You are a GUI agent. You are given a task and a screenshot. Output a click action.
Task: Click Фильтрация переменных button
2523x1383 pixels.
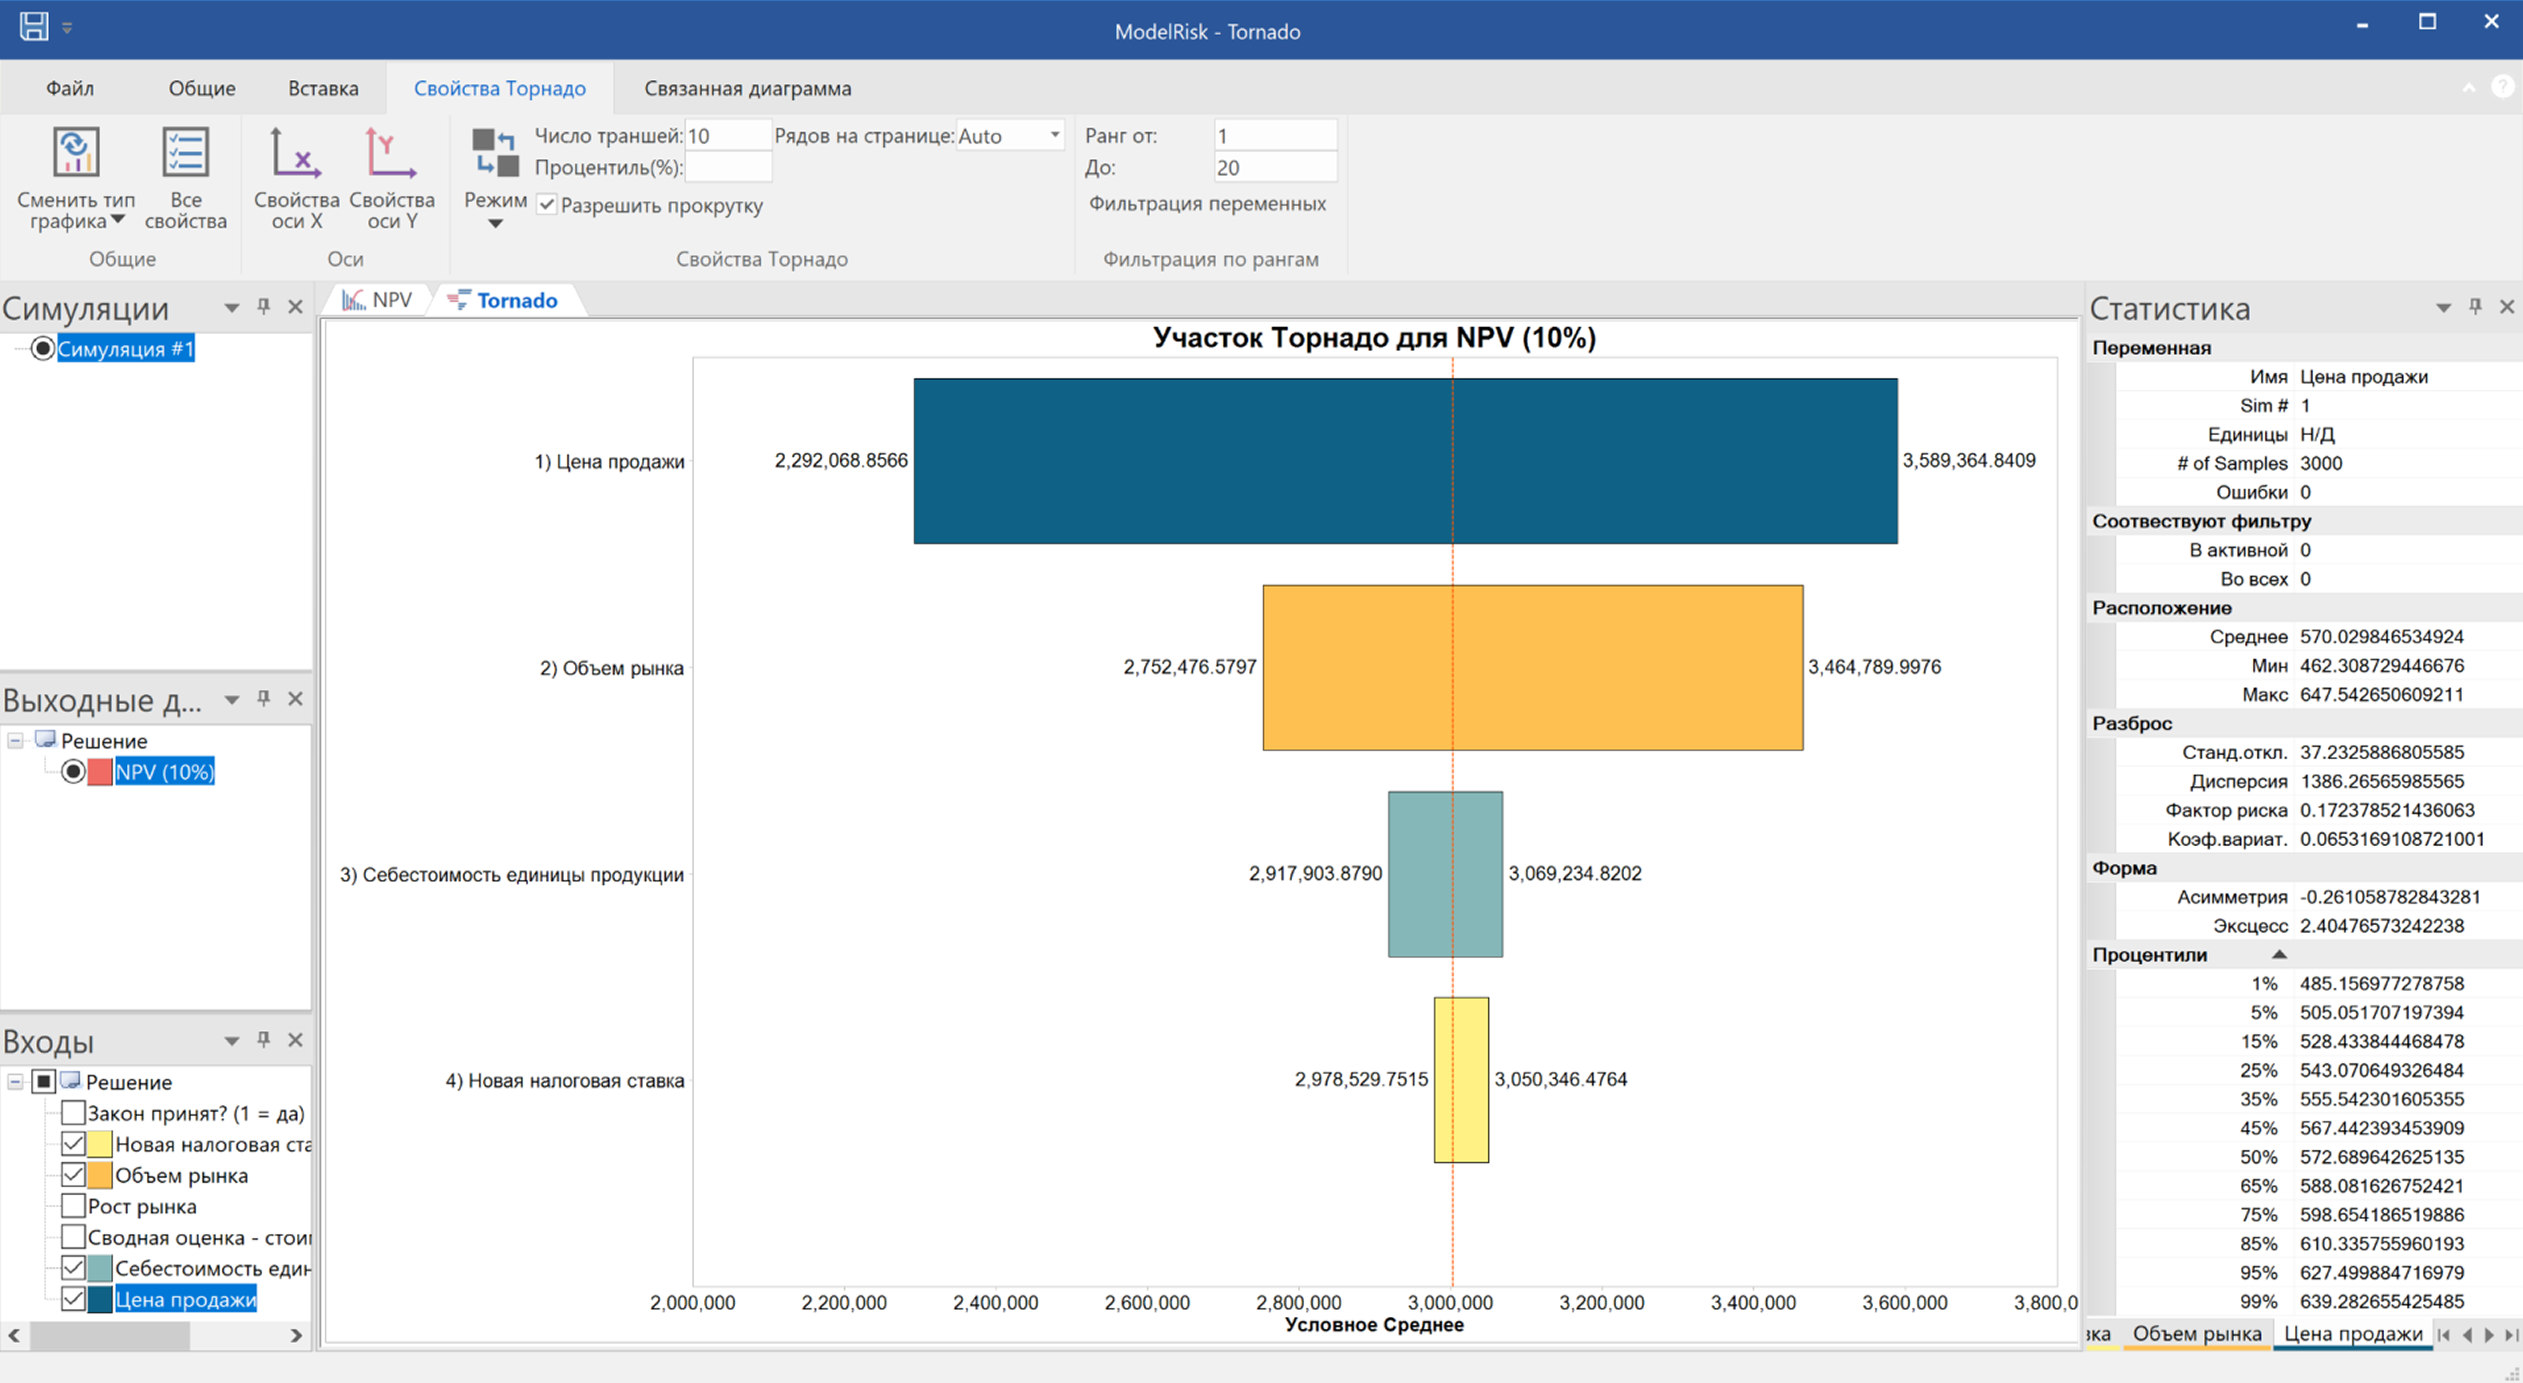(1207, 204)
